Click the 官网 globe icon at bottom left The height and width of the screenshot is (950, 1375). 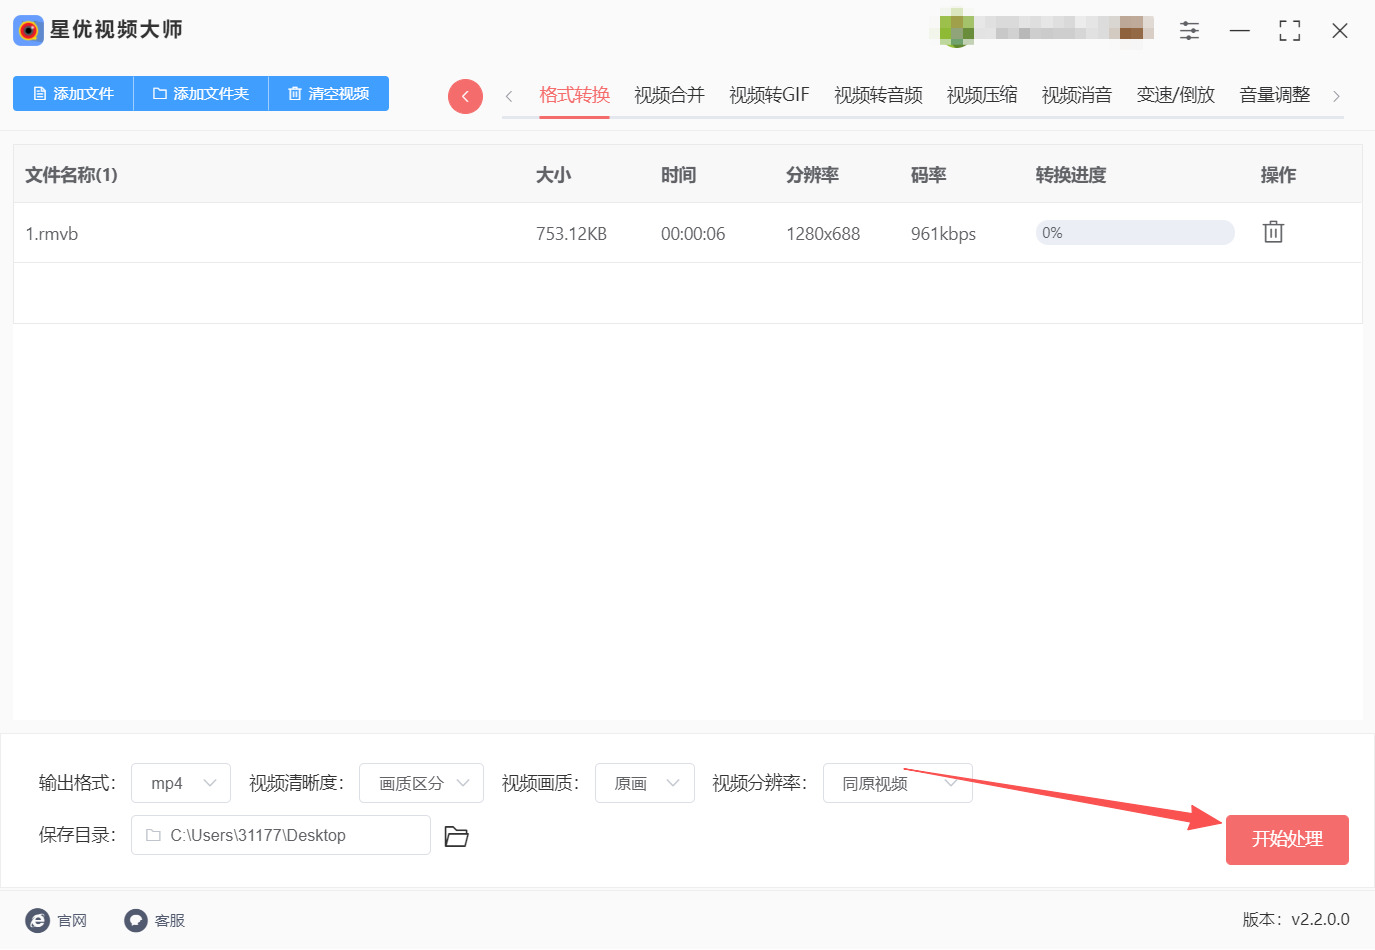(x=38, y=920)
